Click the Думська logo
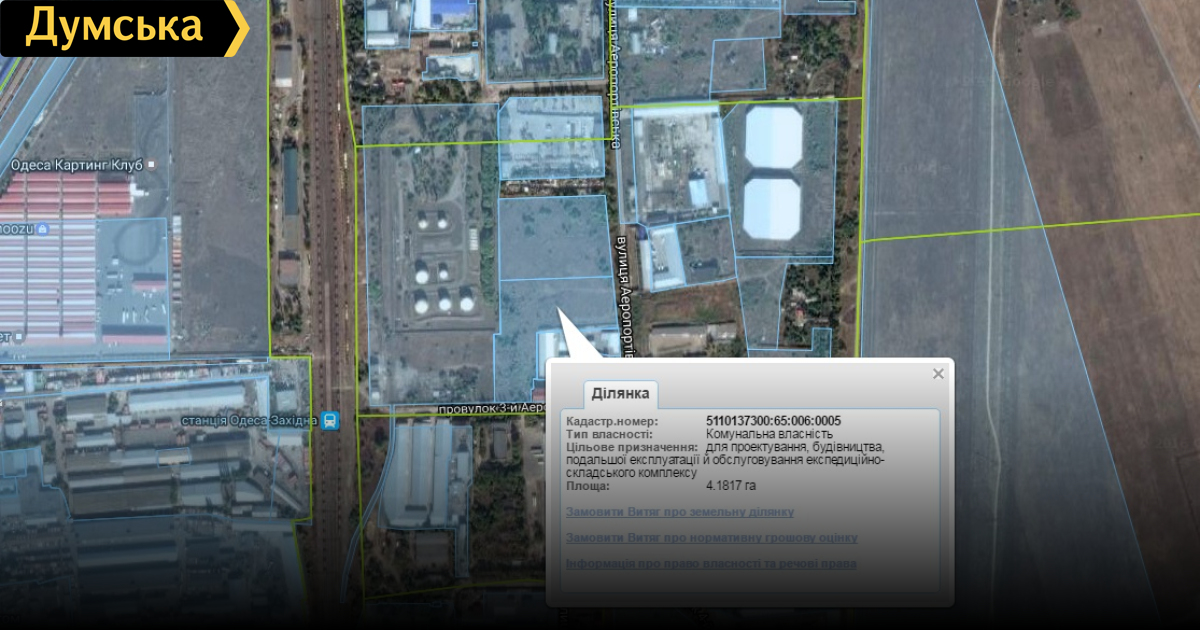Image resolution: width=1200 pixels, height=630 pixels. pos(113,27)
